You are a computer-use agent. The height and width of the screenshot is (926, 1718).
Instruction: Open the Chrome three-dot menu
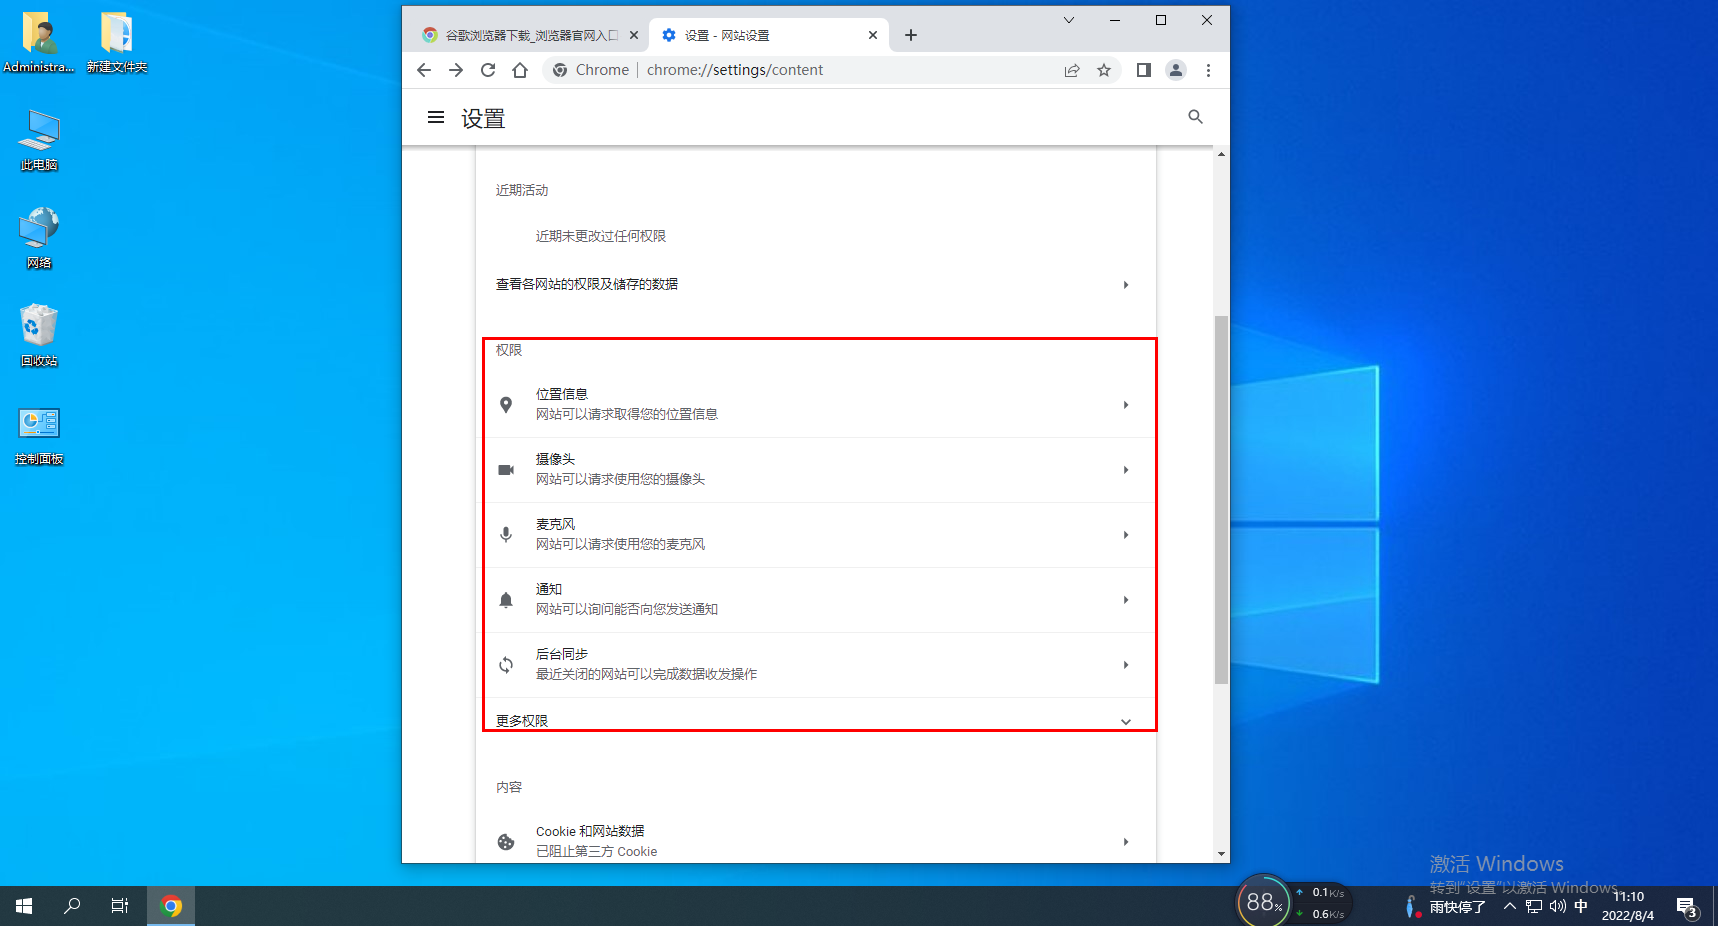point(1208,70)
